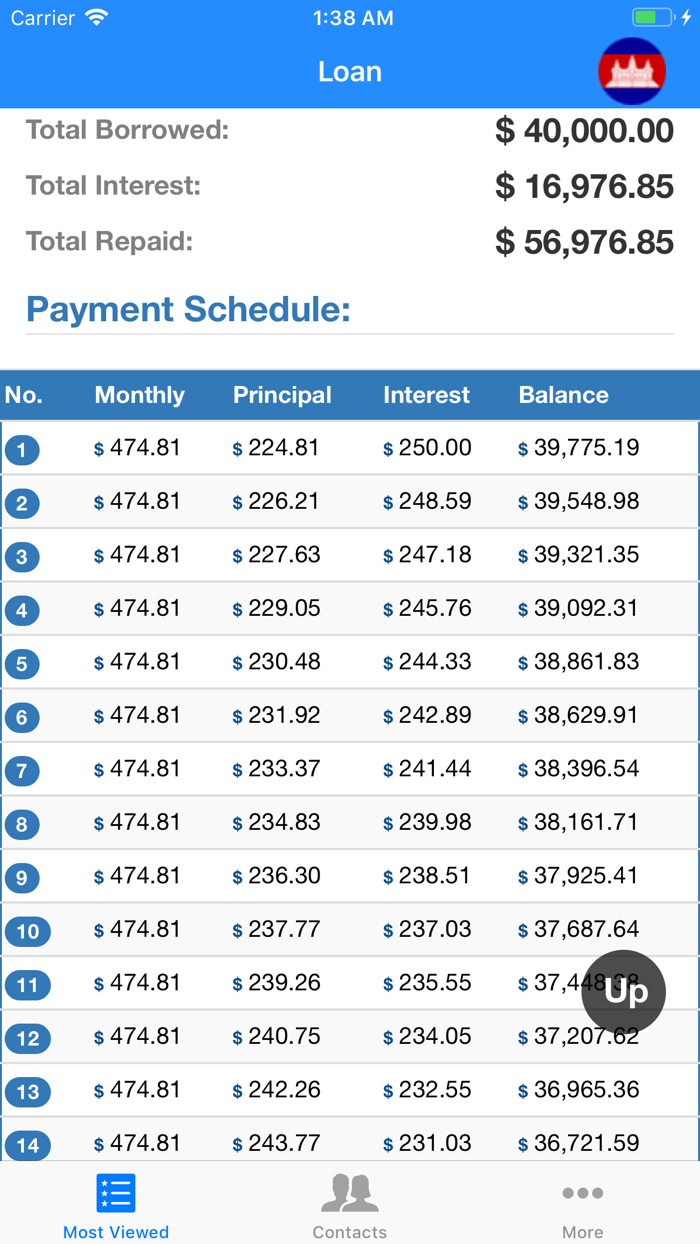Open the More tab
This screenshot has width=700, height=1244.
pyautogui.click(x=583, y=1205)
